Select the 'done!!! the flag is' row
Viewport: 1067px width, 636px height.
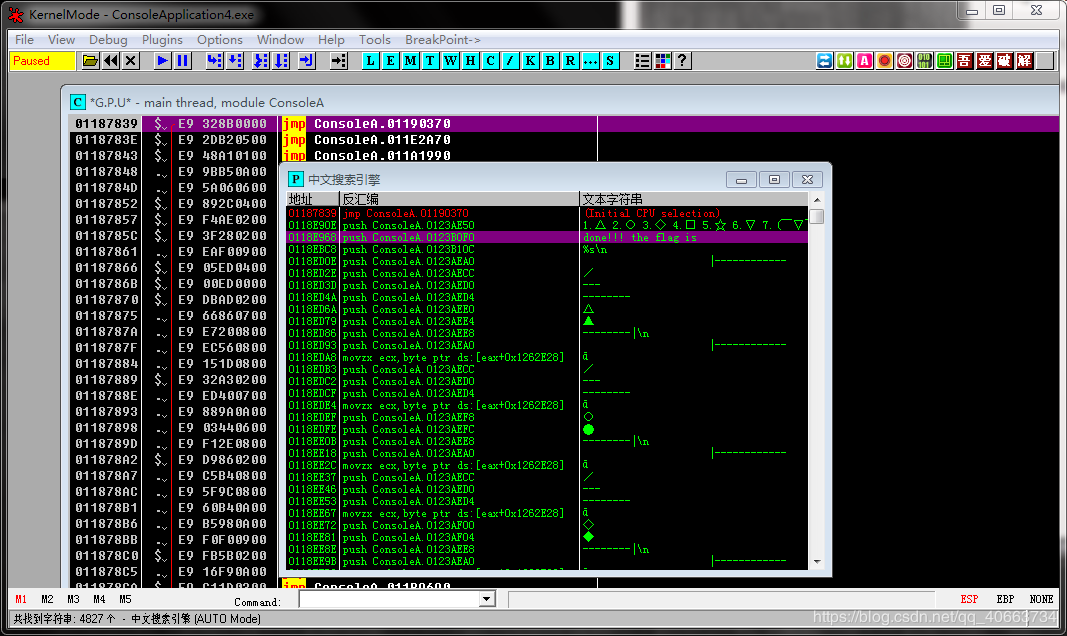[x=548, y=237]
